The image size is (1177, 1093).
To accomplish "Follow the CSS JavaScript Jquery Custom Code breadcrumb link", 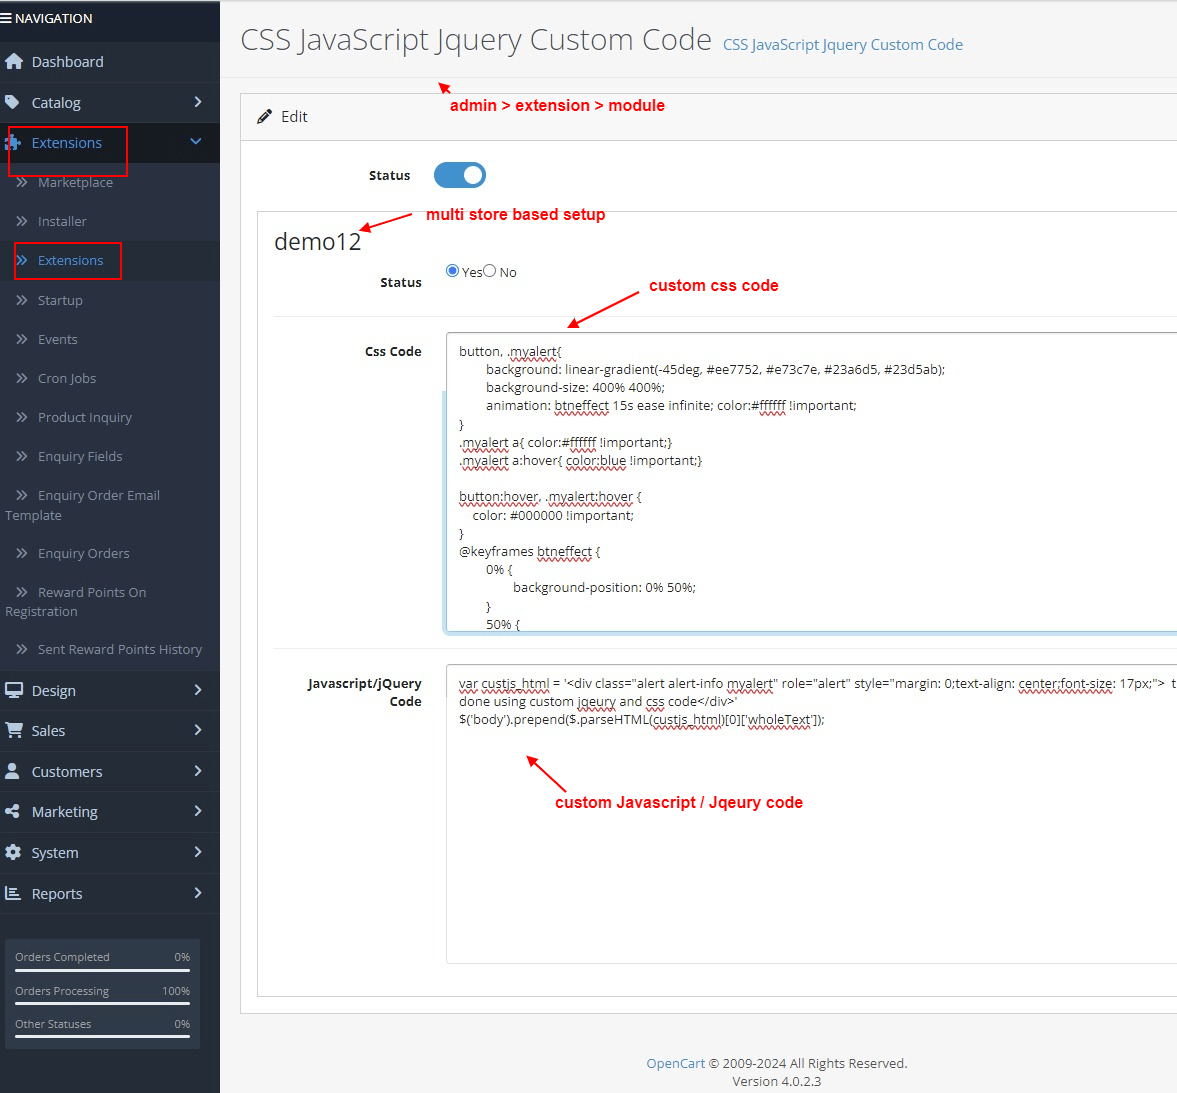I will point(843,44).
